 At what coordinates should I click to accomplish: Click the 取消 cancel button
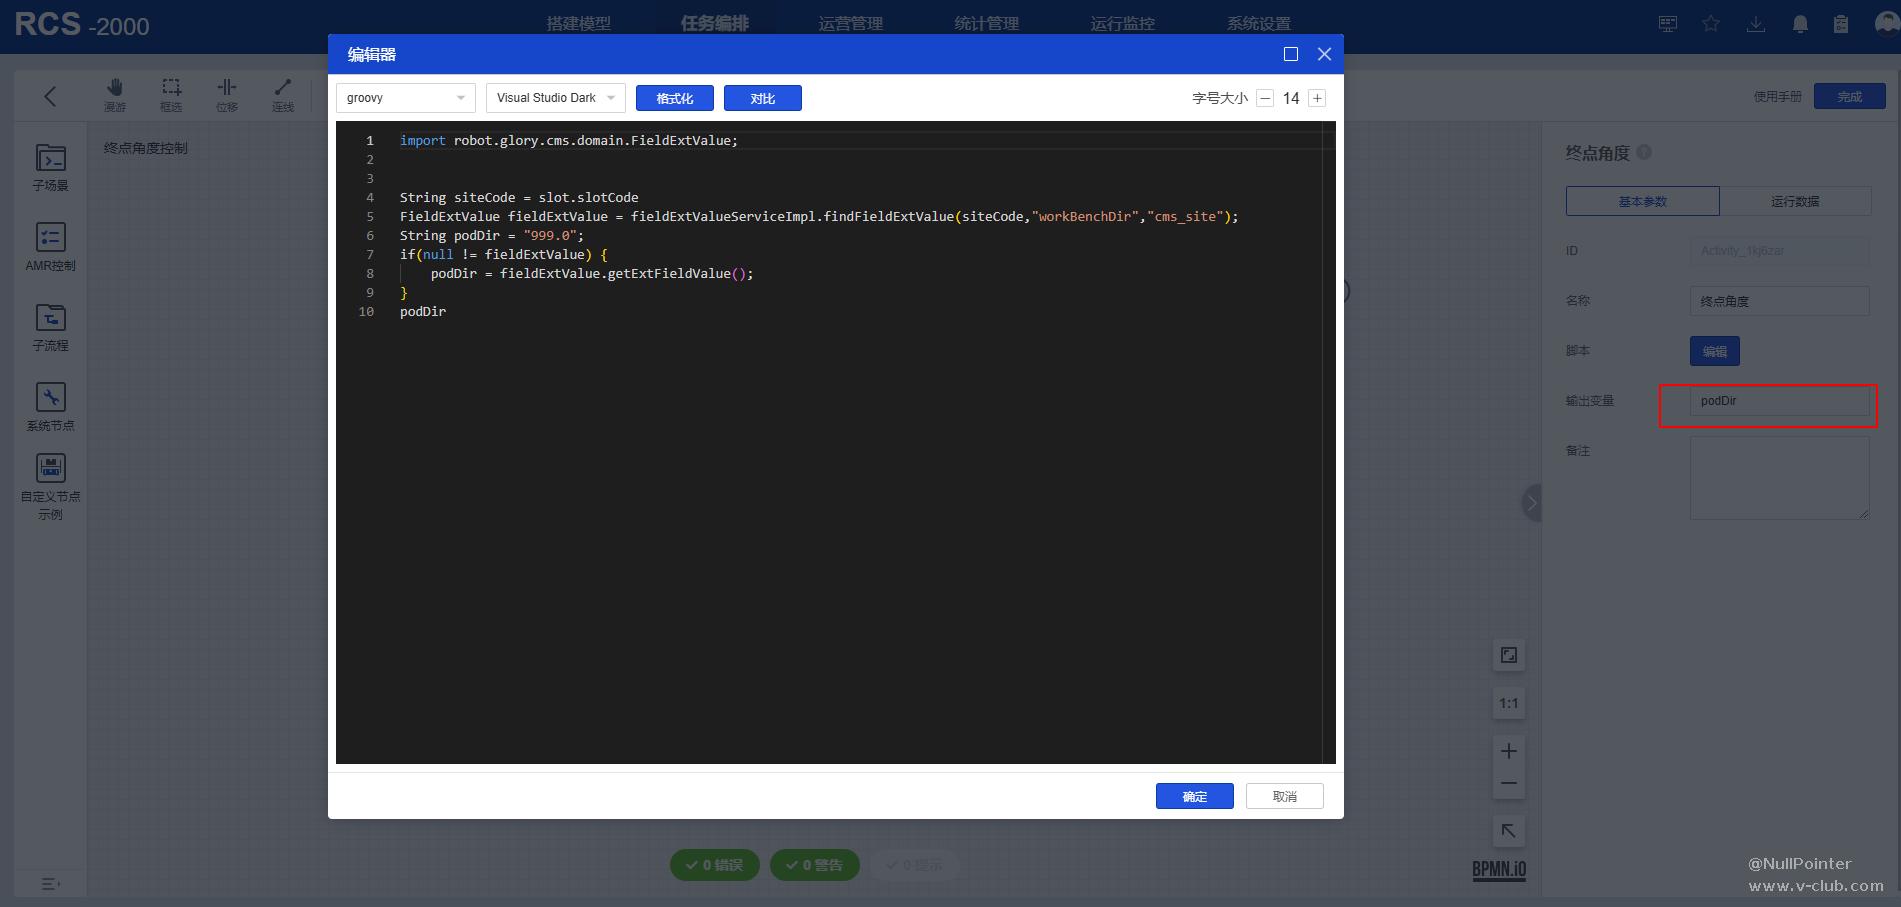pos(1284,796)
